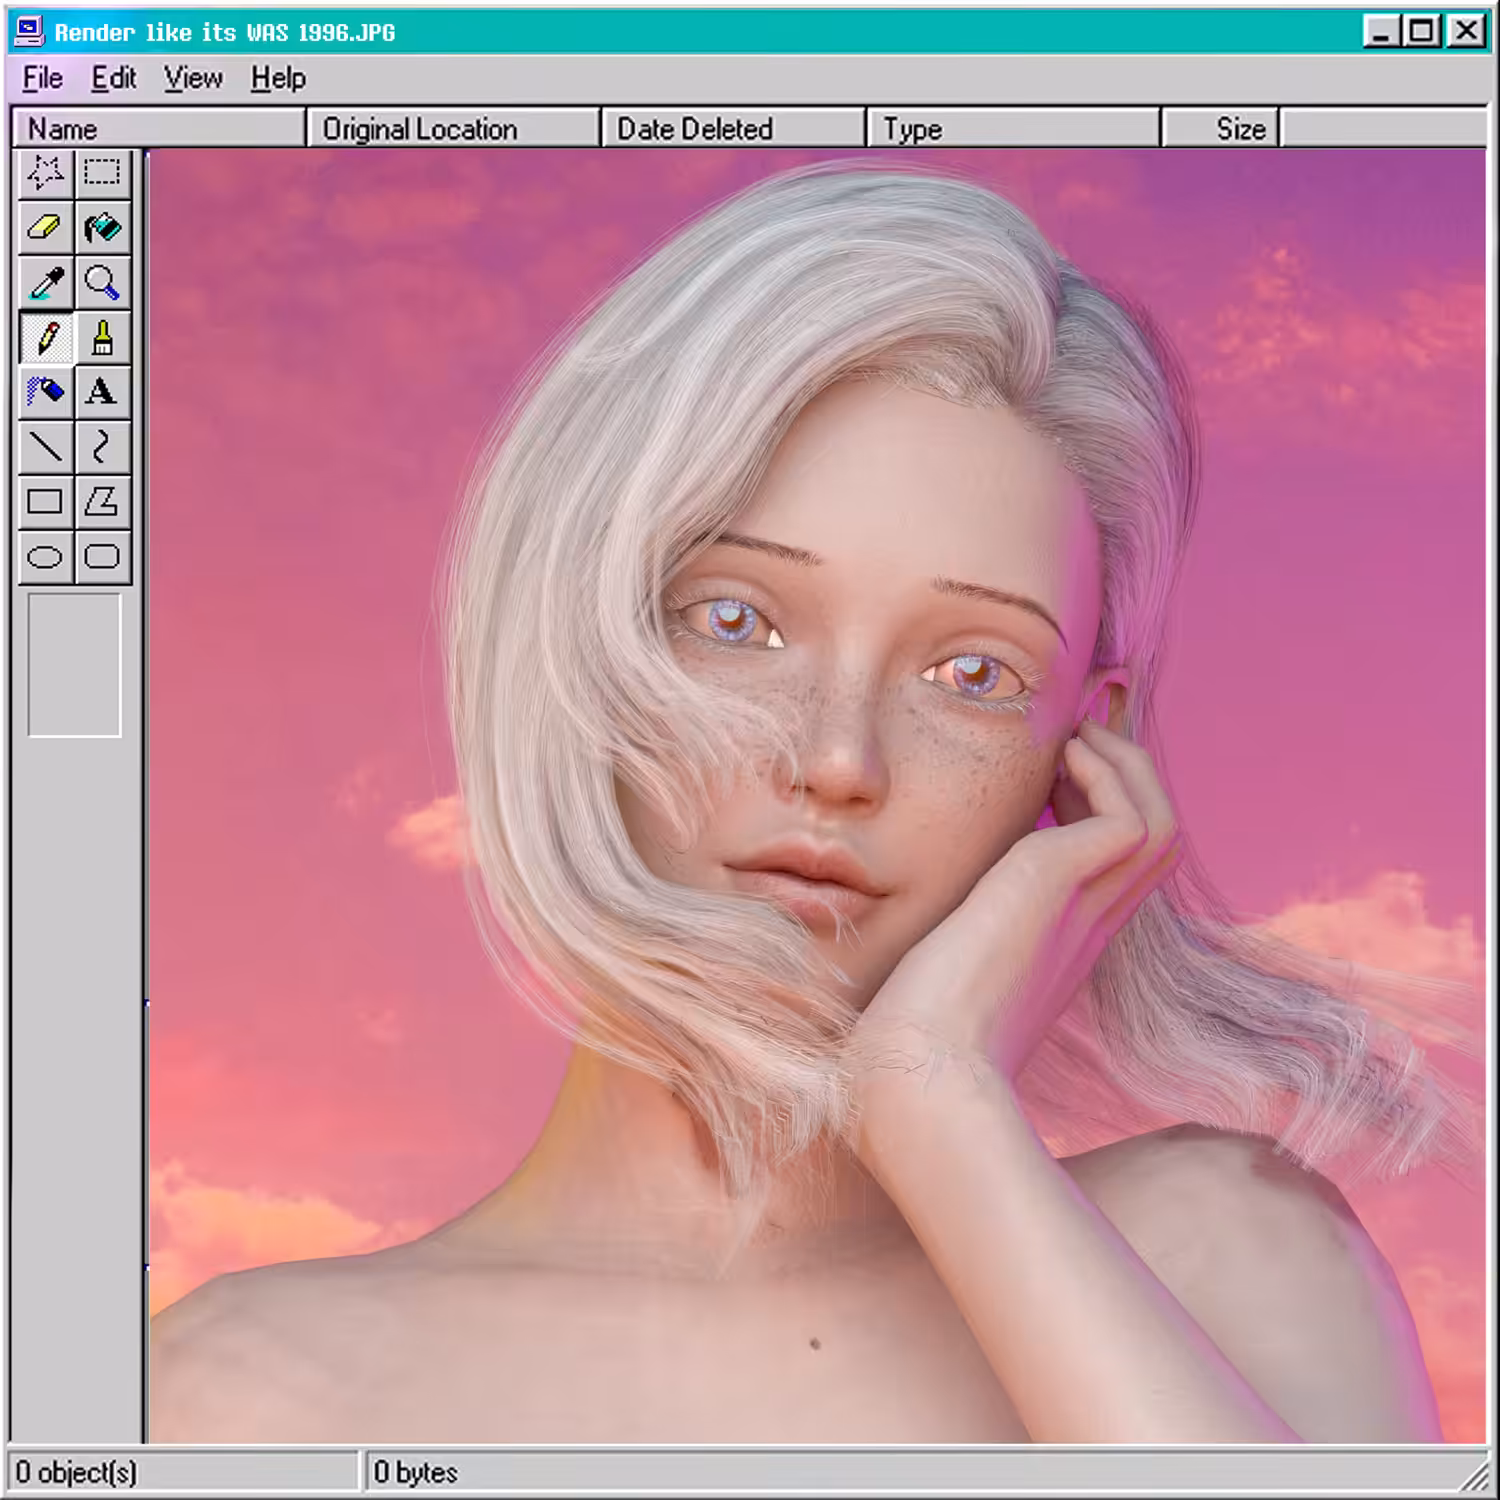The width and height of the screenshot is (1500, 1500).
Task: Open the File menu
Action: click(43, 78)
